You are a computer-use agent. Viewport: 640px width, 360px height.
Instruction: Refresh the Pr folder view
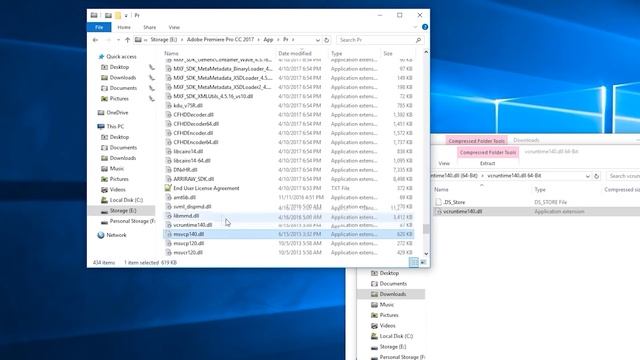pos(327,40)
